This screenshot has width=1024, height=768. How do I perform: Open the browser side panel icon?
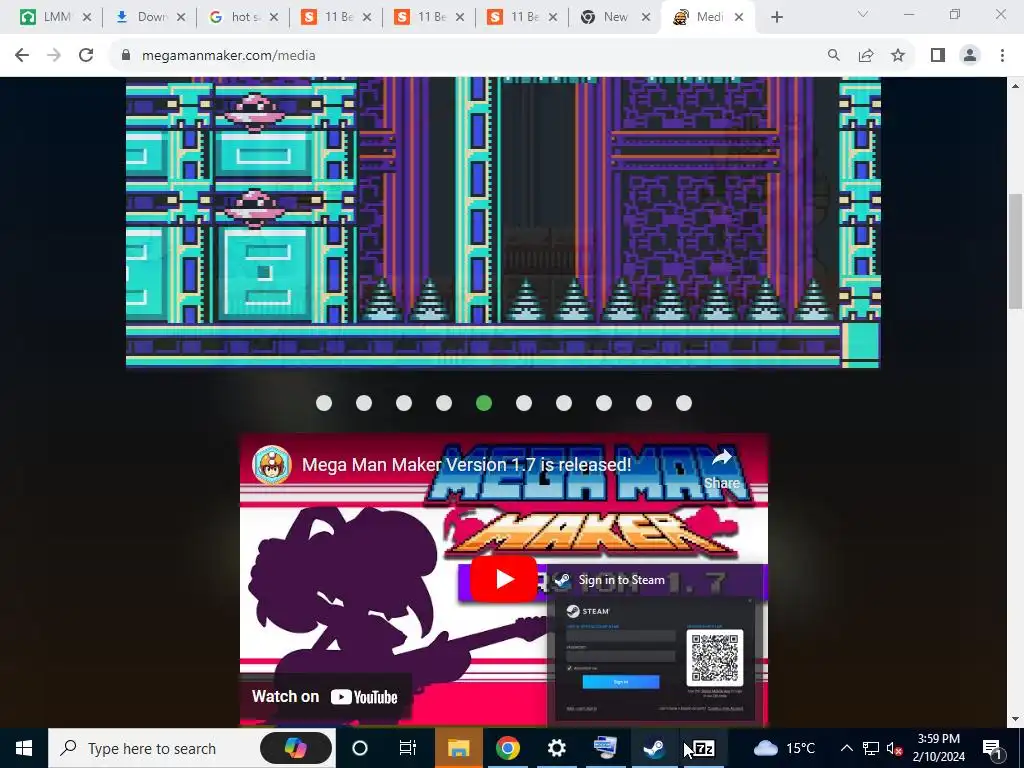click(x=938, y=56)
